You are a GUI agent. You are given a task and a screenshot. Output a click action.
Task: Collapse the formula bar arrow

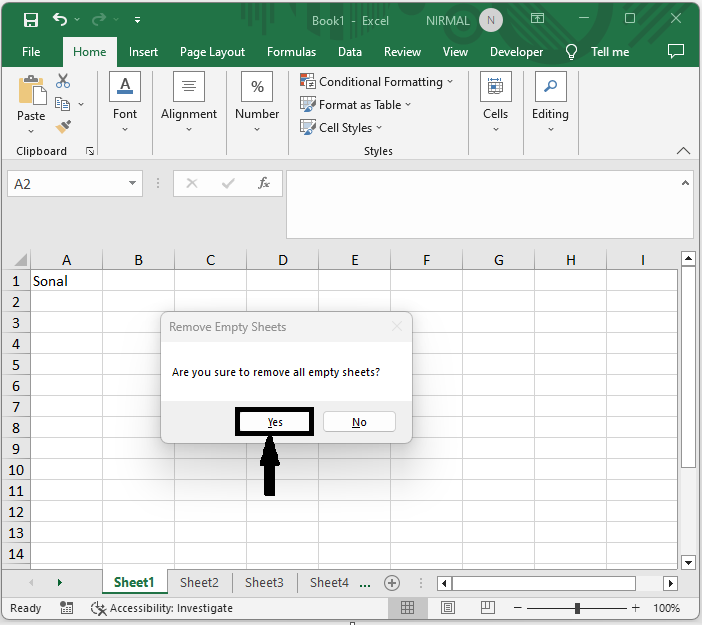pos(685,183)
